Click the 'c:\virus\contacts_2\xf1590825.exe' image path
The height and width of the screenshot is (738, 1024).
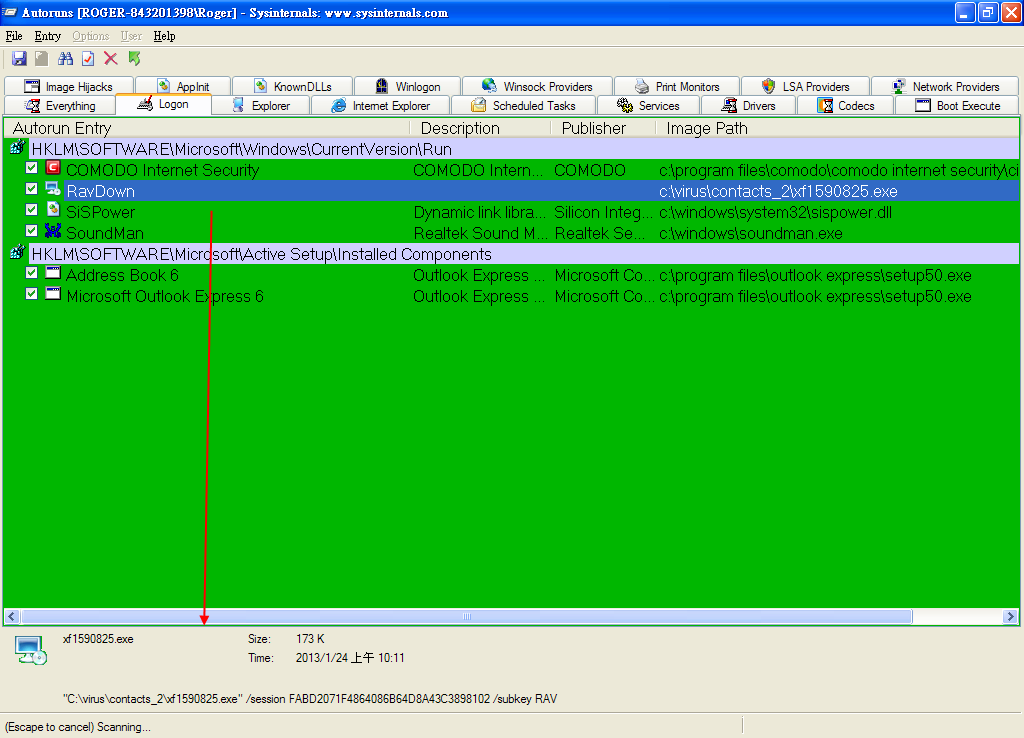(778, 191)
